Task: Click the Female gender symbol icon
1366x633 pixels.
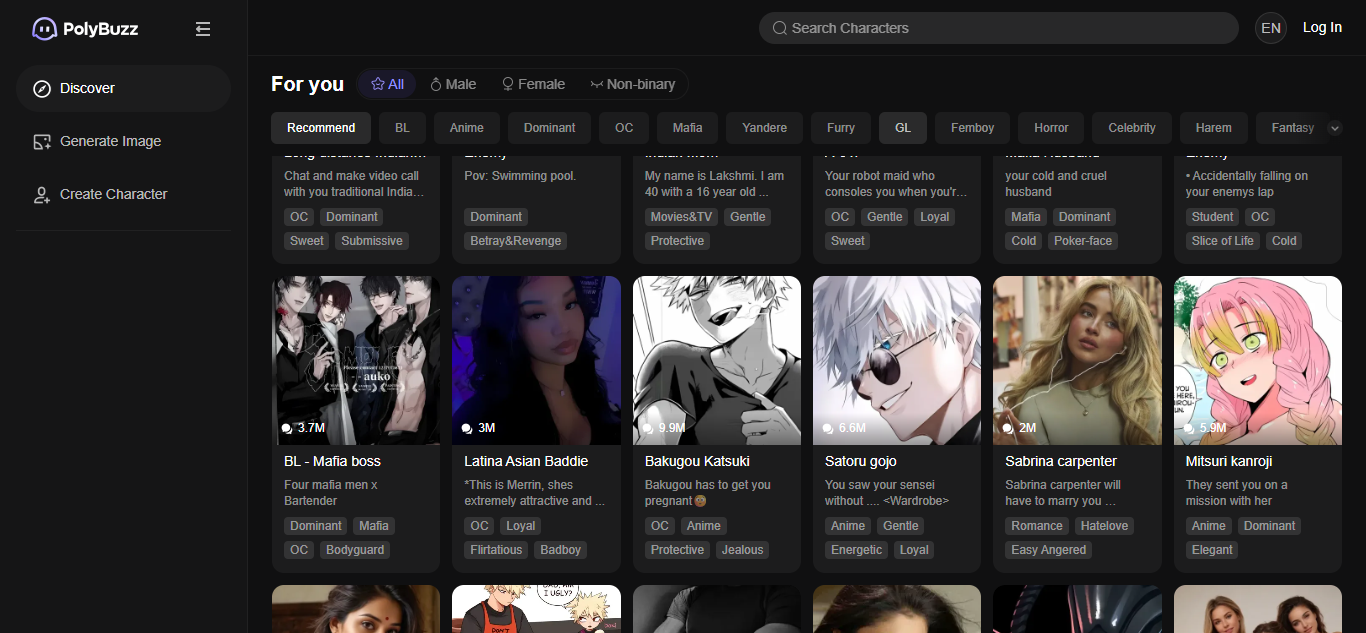Action: coord(508,84)
